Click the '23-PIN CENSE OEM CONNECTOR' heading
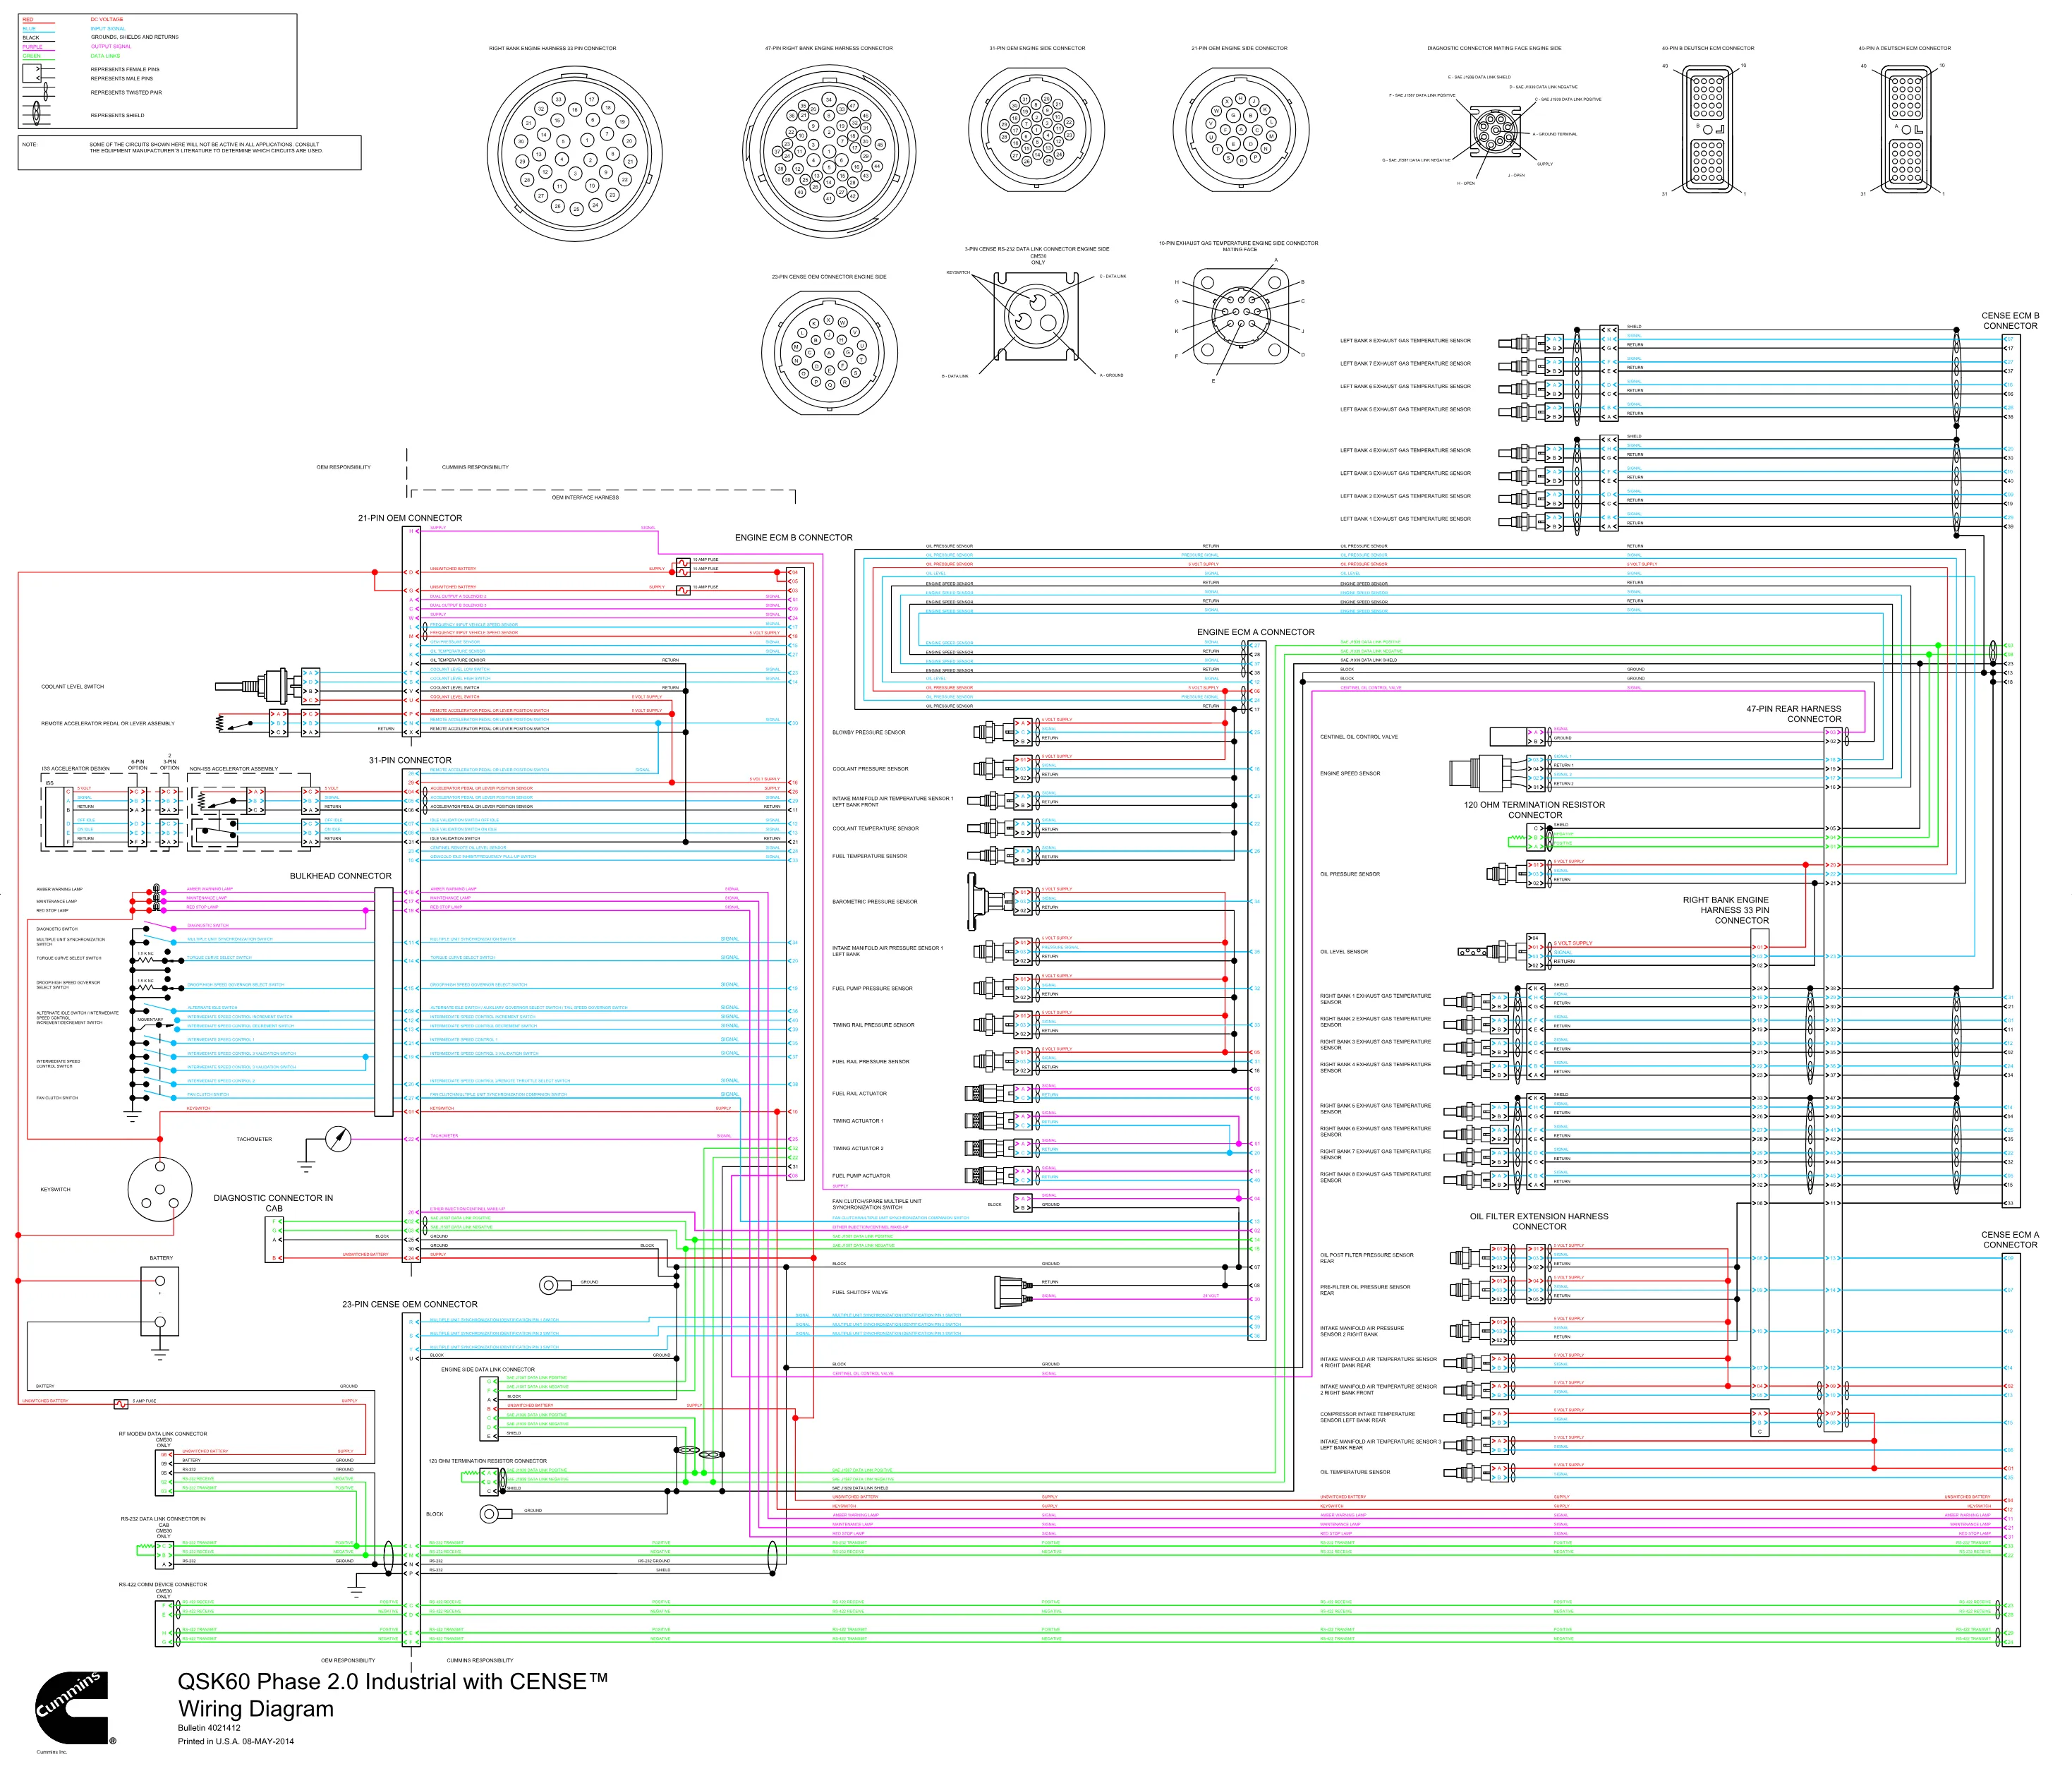The height and width of the screenshot is (1788, 2072). (410, 1304)
